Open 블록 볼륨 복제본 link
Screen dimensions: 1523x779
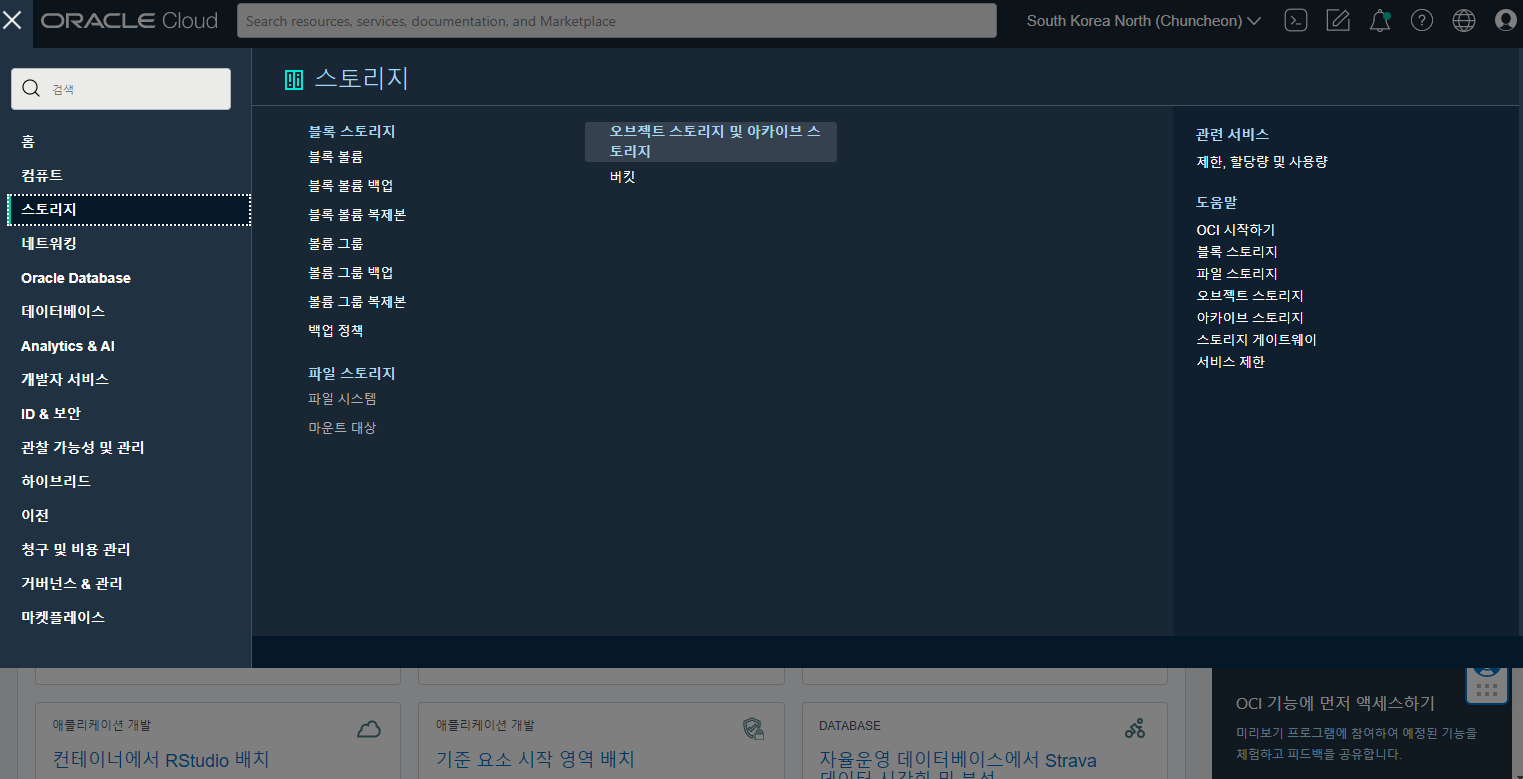point(357,215)
